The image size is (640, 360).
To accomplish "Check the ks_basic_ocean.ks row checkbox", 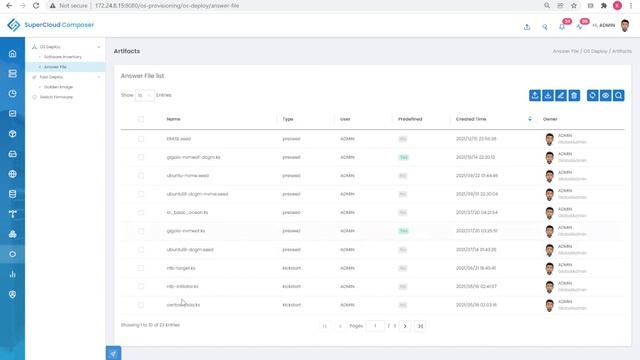I will click(141, 213).
